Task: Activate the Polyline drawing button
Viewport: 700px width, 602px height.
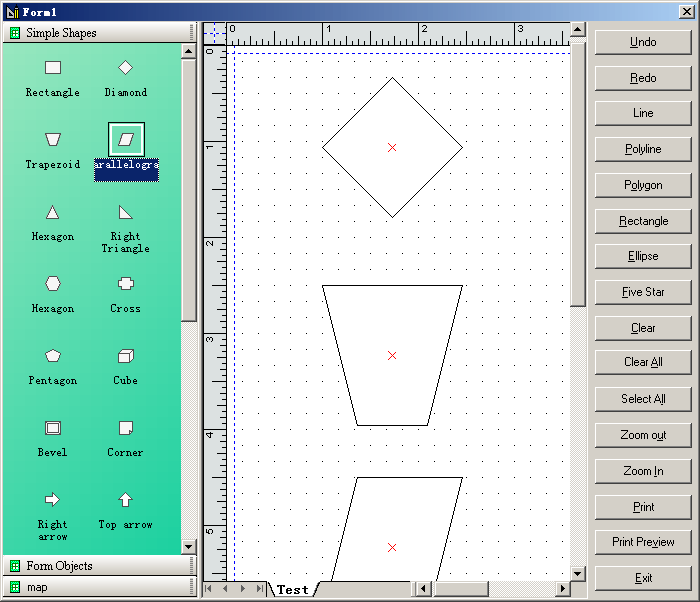Action: (643, 149)
